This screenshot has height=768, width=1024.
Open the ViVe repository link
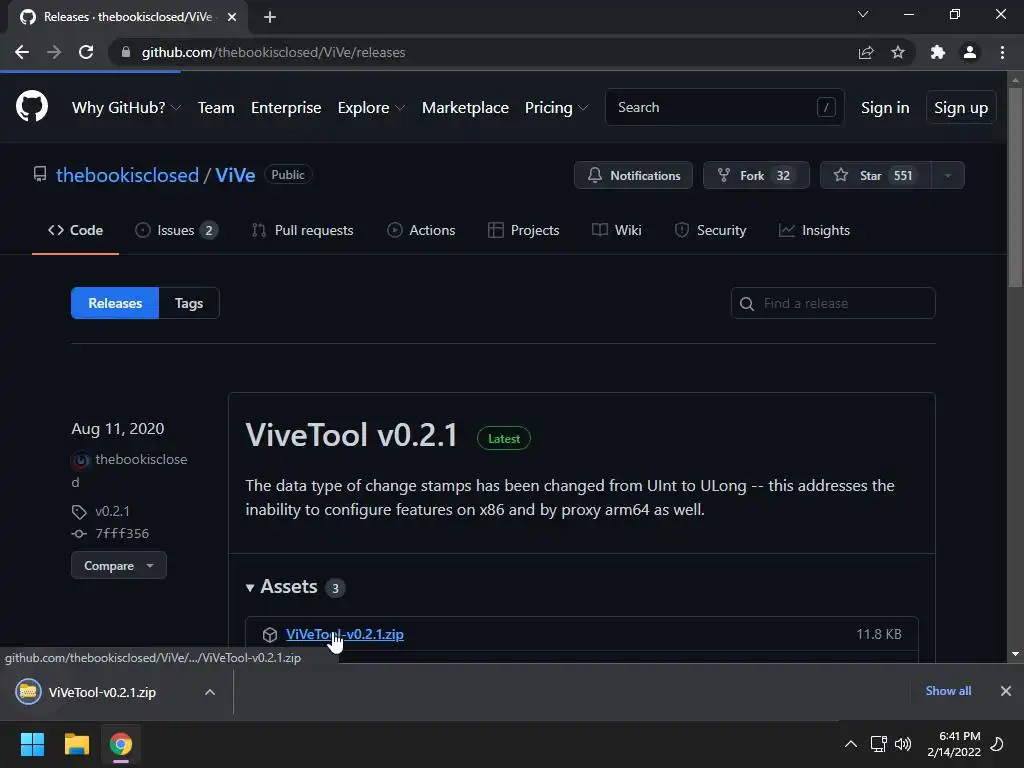point(235,175)
